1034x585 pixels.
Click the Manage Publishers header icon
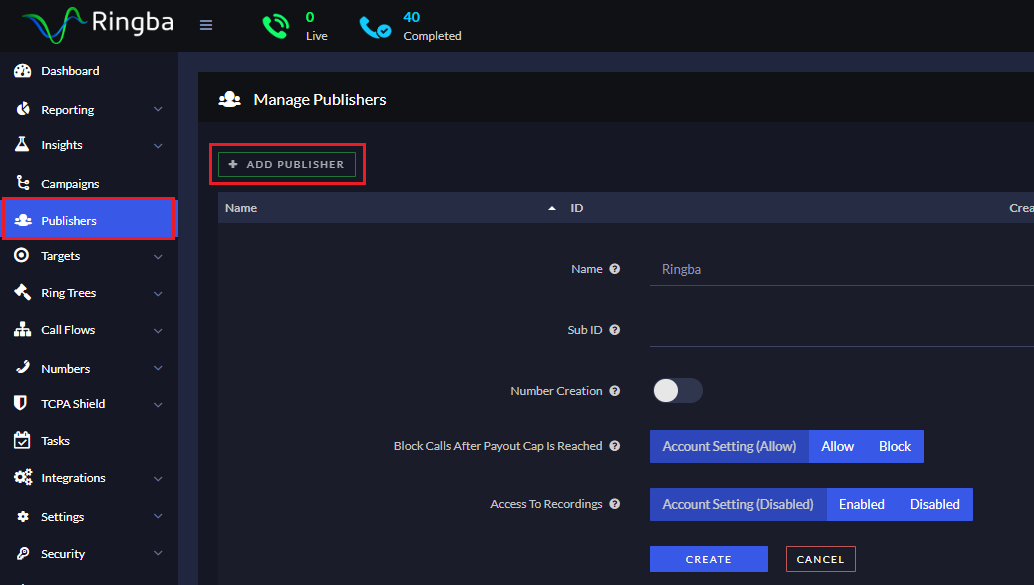pos(229,99)
